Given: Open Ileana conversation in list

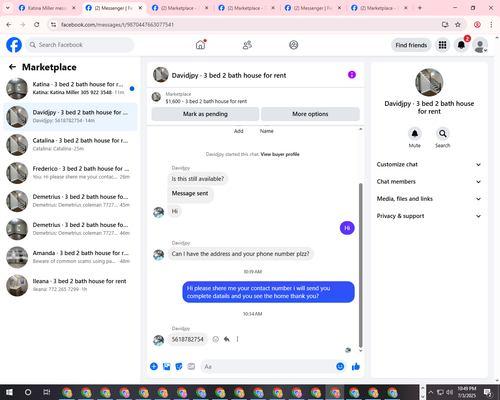Looking at the screenshot, I should click(70, 285).
